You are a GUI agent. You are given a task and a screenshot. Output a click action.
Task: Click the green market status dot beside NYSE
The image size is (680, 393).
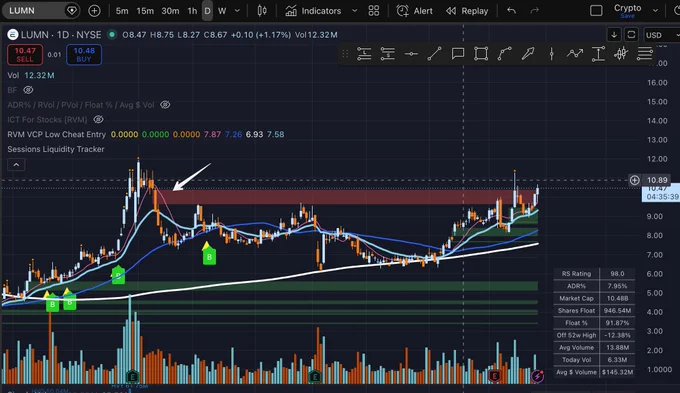[112, 35]
